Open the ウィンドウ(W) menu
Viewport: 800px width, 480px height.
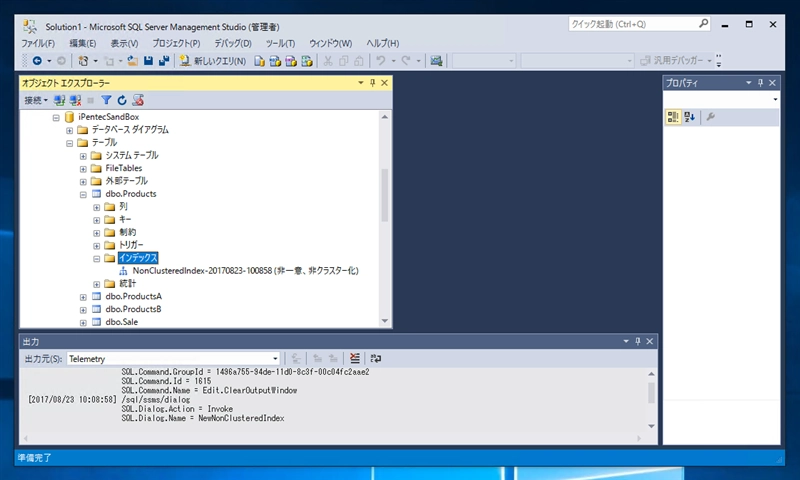click(x=331, y=43)
